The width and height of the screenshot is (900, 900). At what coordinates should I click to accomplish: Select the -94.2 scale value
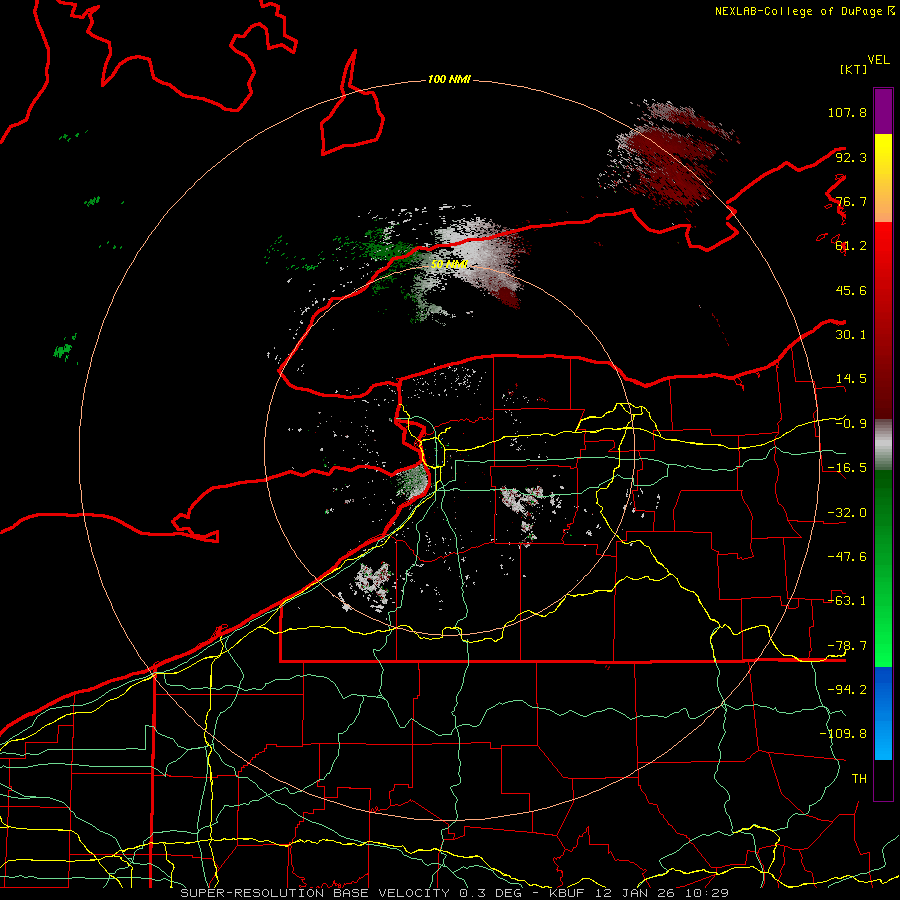click(x=847, y=690)
